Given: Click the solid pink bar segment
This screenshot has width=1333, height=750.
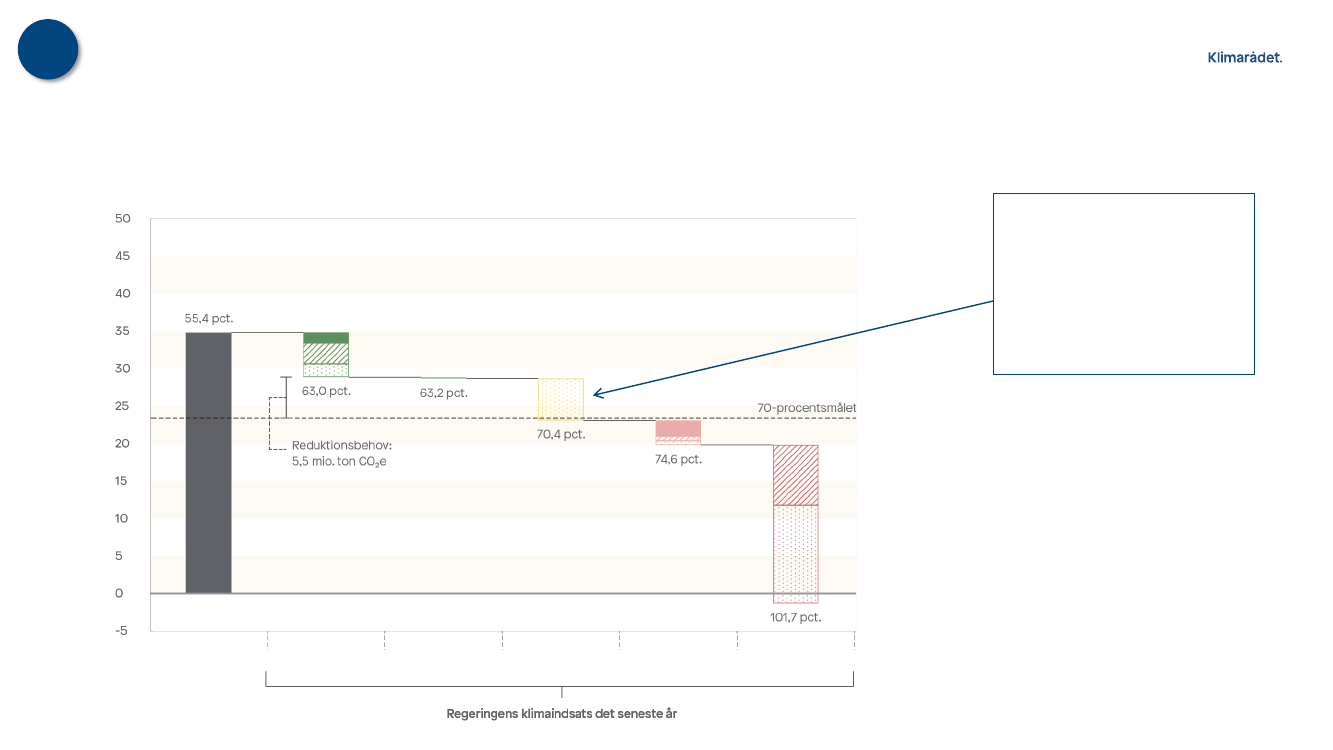Looking at the screenshot, I should (678, 428).
